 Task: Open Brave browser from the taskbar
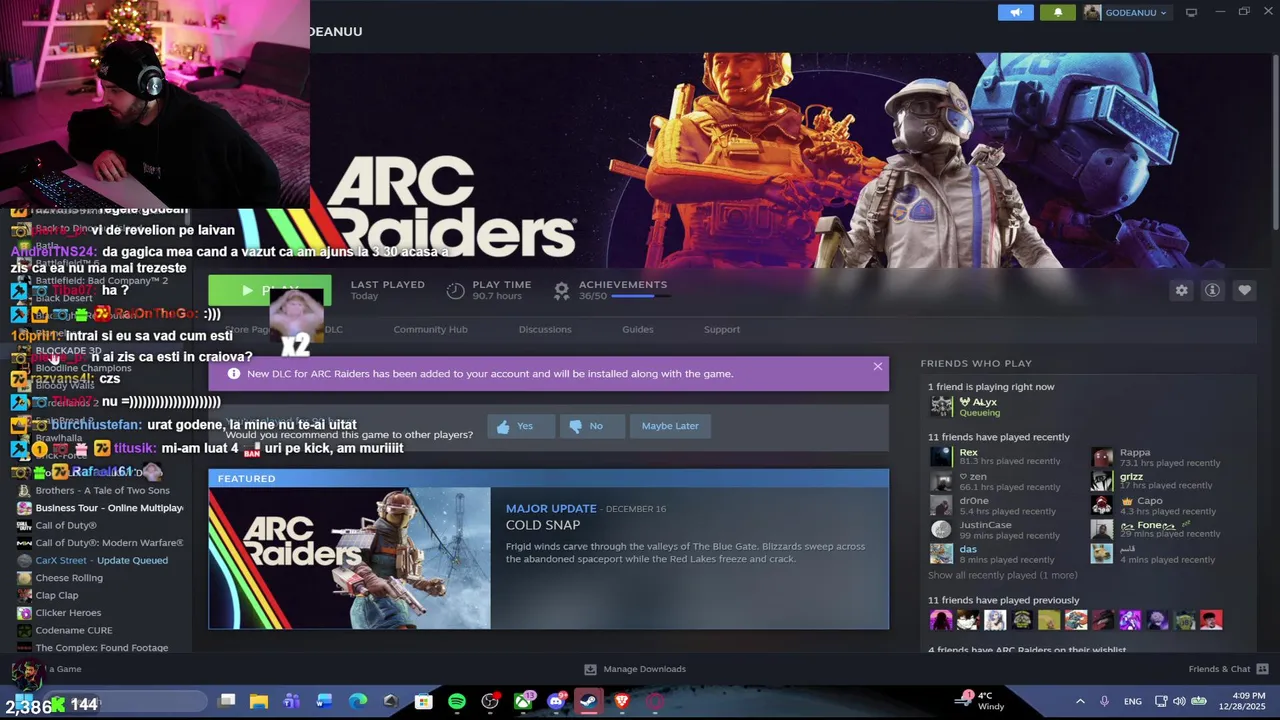pos(622,702)
